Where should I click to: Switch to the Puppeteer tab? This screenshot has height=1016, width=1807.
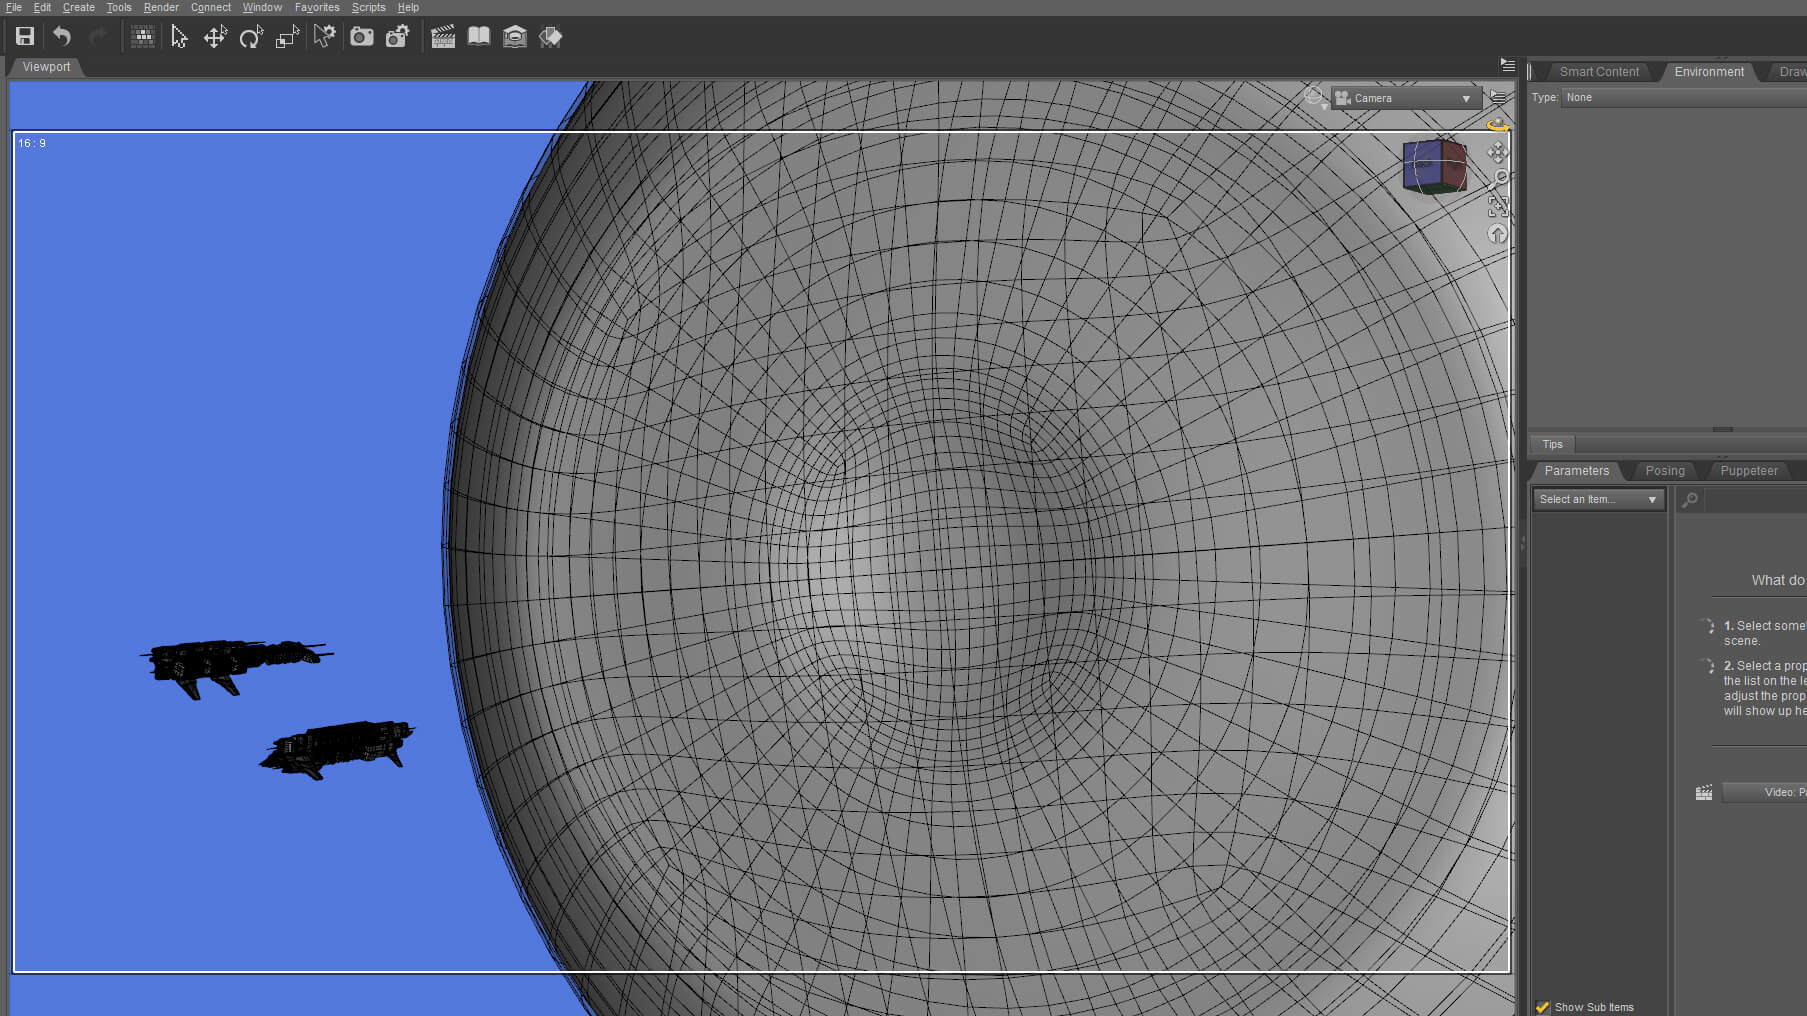click(x=1749, y=471)
